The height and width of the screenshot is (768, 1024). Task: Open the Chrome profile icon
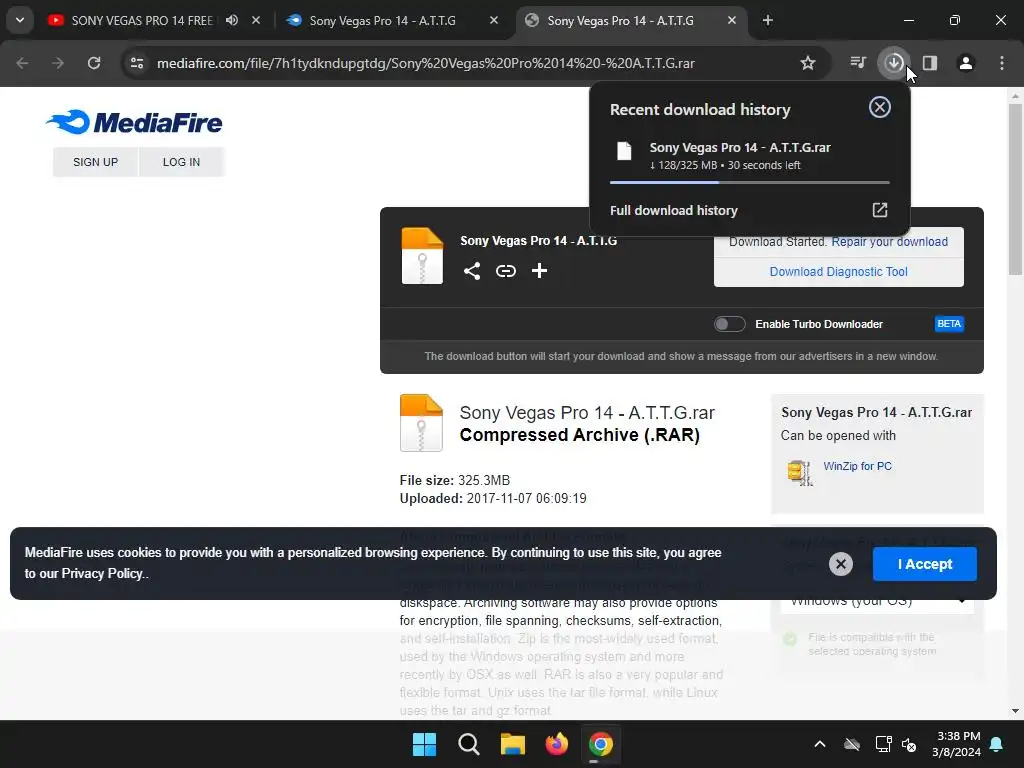966,63
